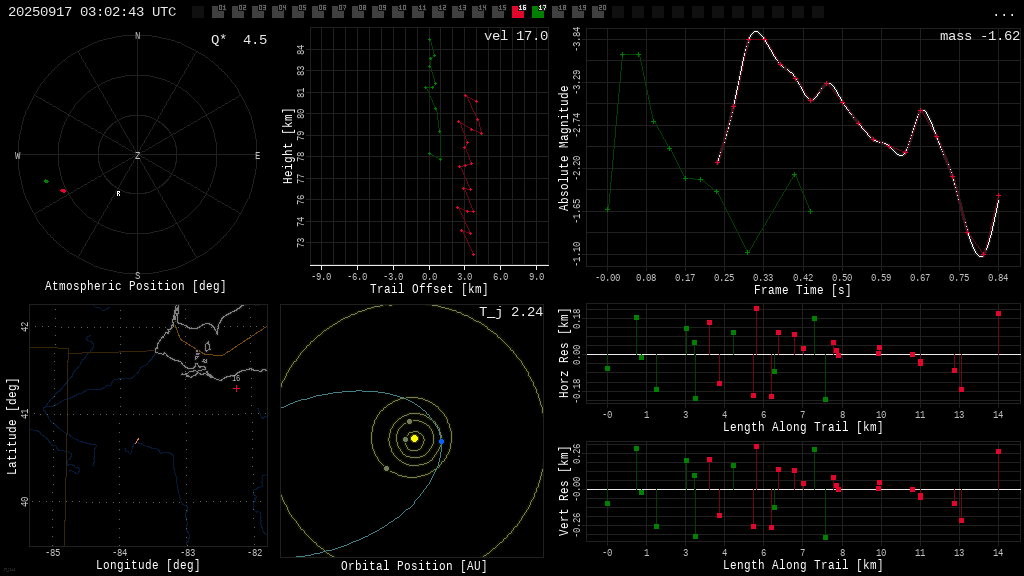The height and width of the screenshot is (576, 1024).
Task: Click the lowest green light-curve point
Action: coord(748,252)
